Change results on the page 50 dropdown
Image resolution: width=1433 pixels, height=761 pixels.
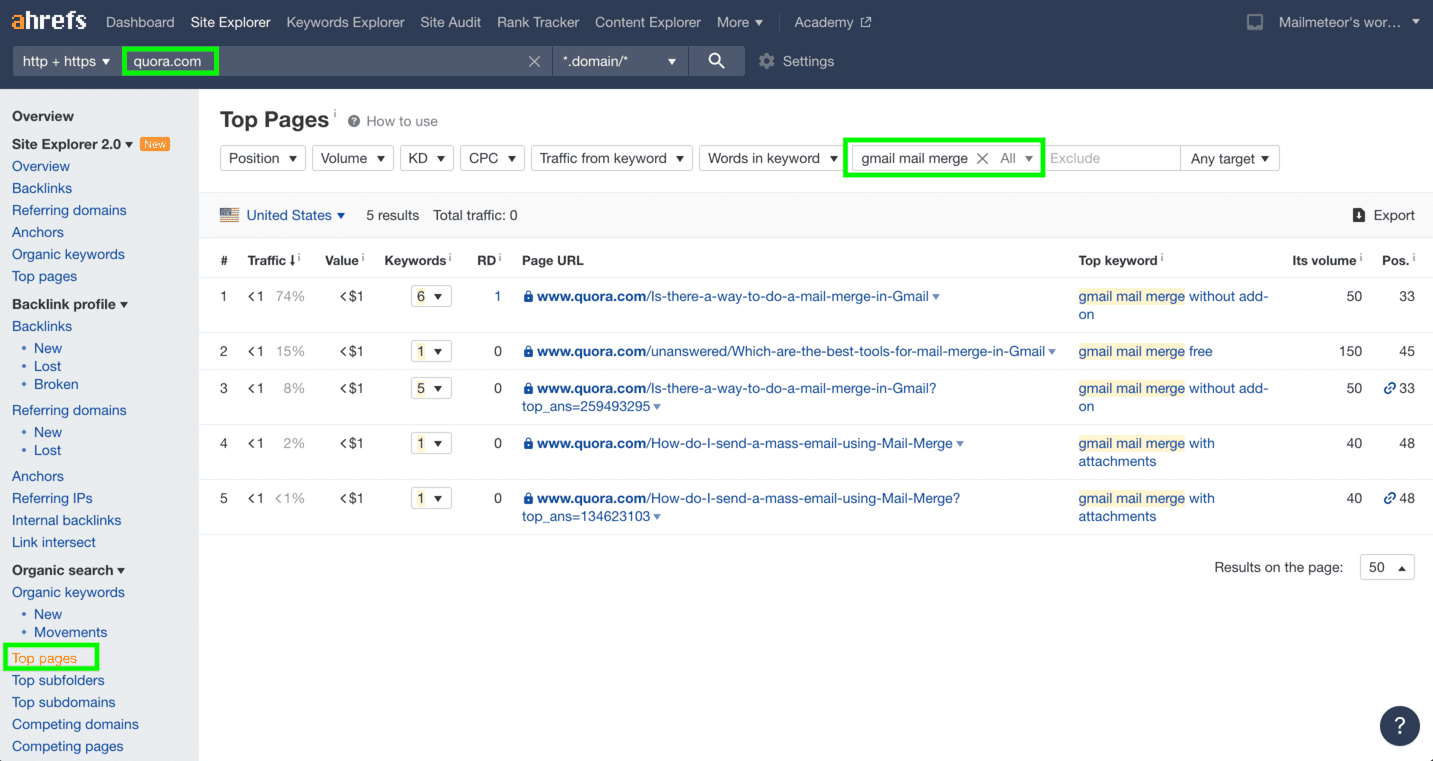(x=1387, y=567)
